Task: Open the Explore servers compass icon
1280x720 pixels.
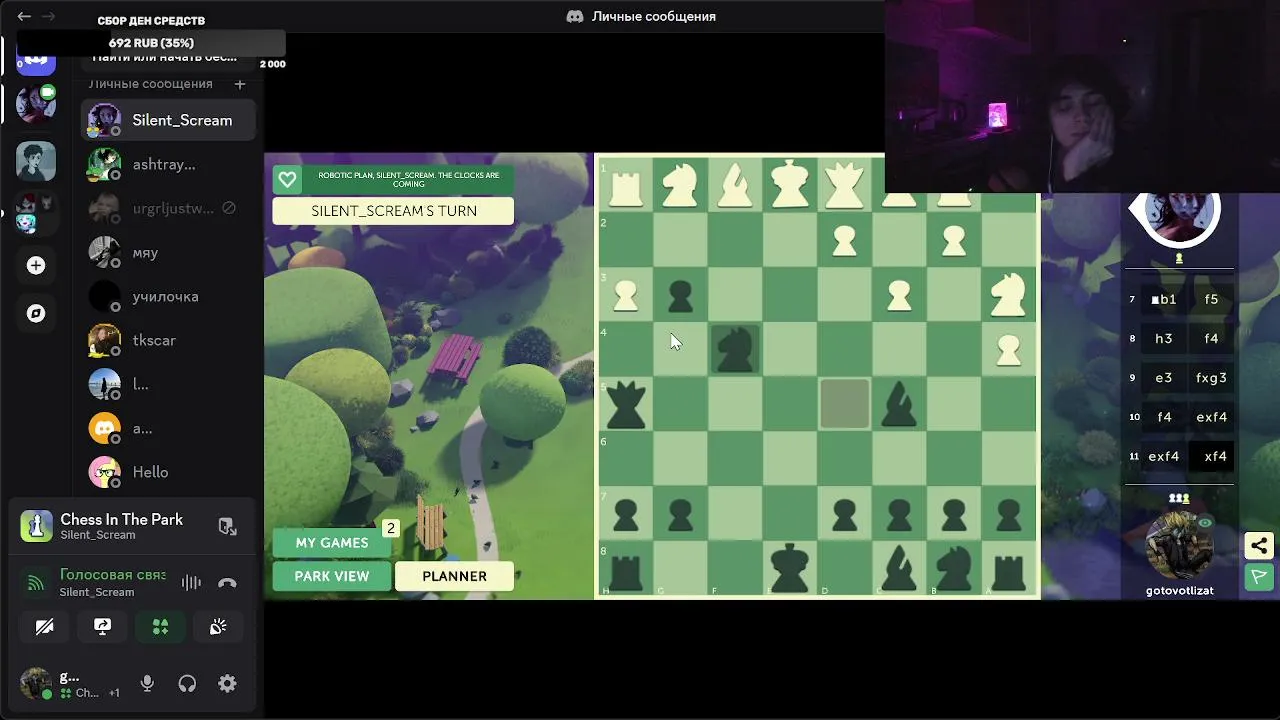Action: 36,313
